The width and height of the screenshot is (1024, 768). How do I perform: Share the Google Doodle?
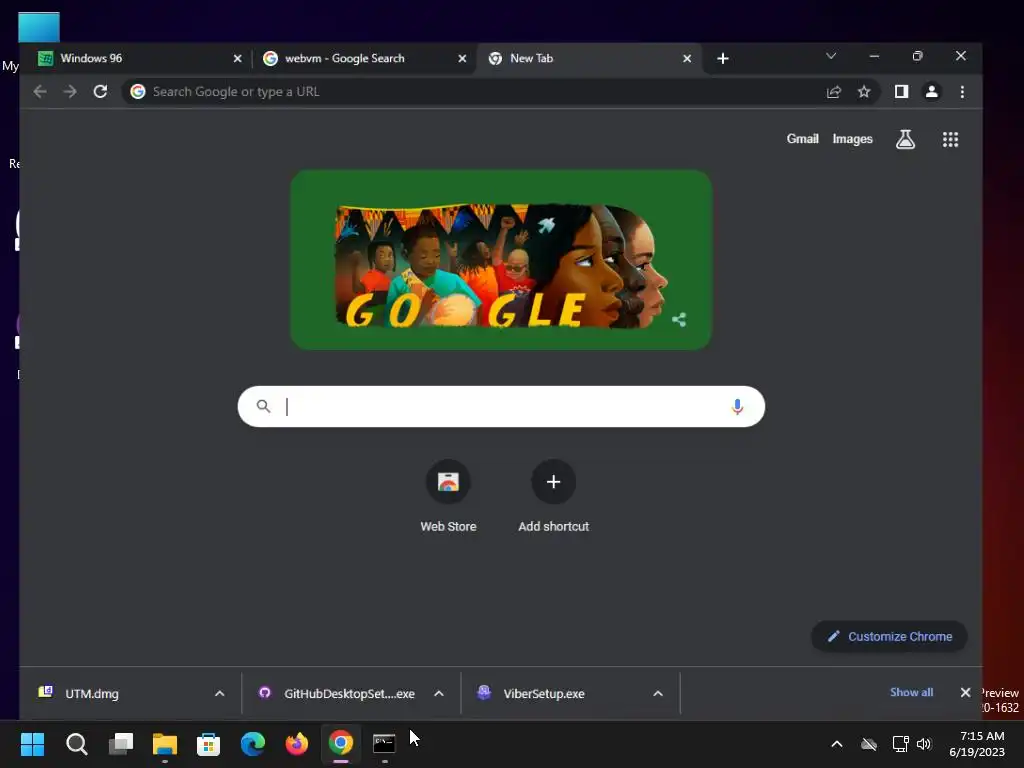(679, 319)
